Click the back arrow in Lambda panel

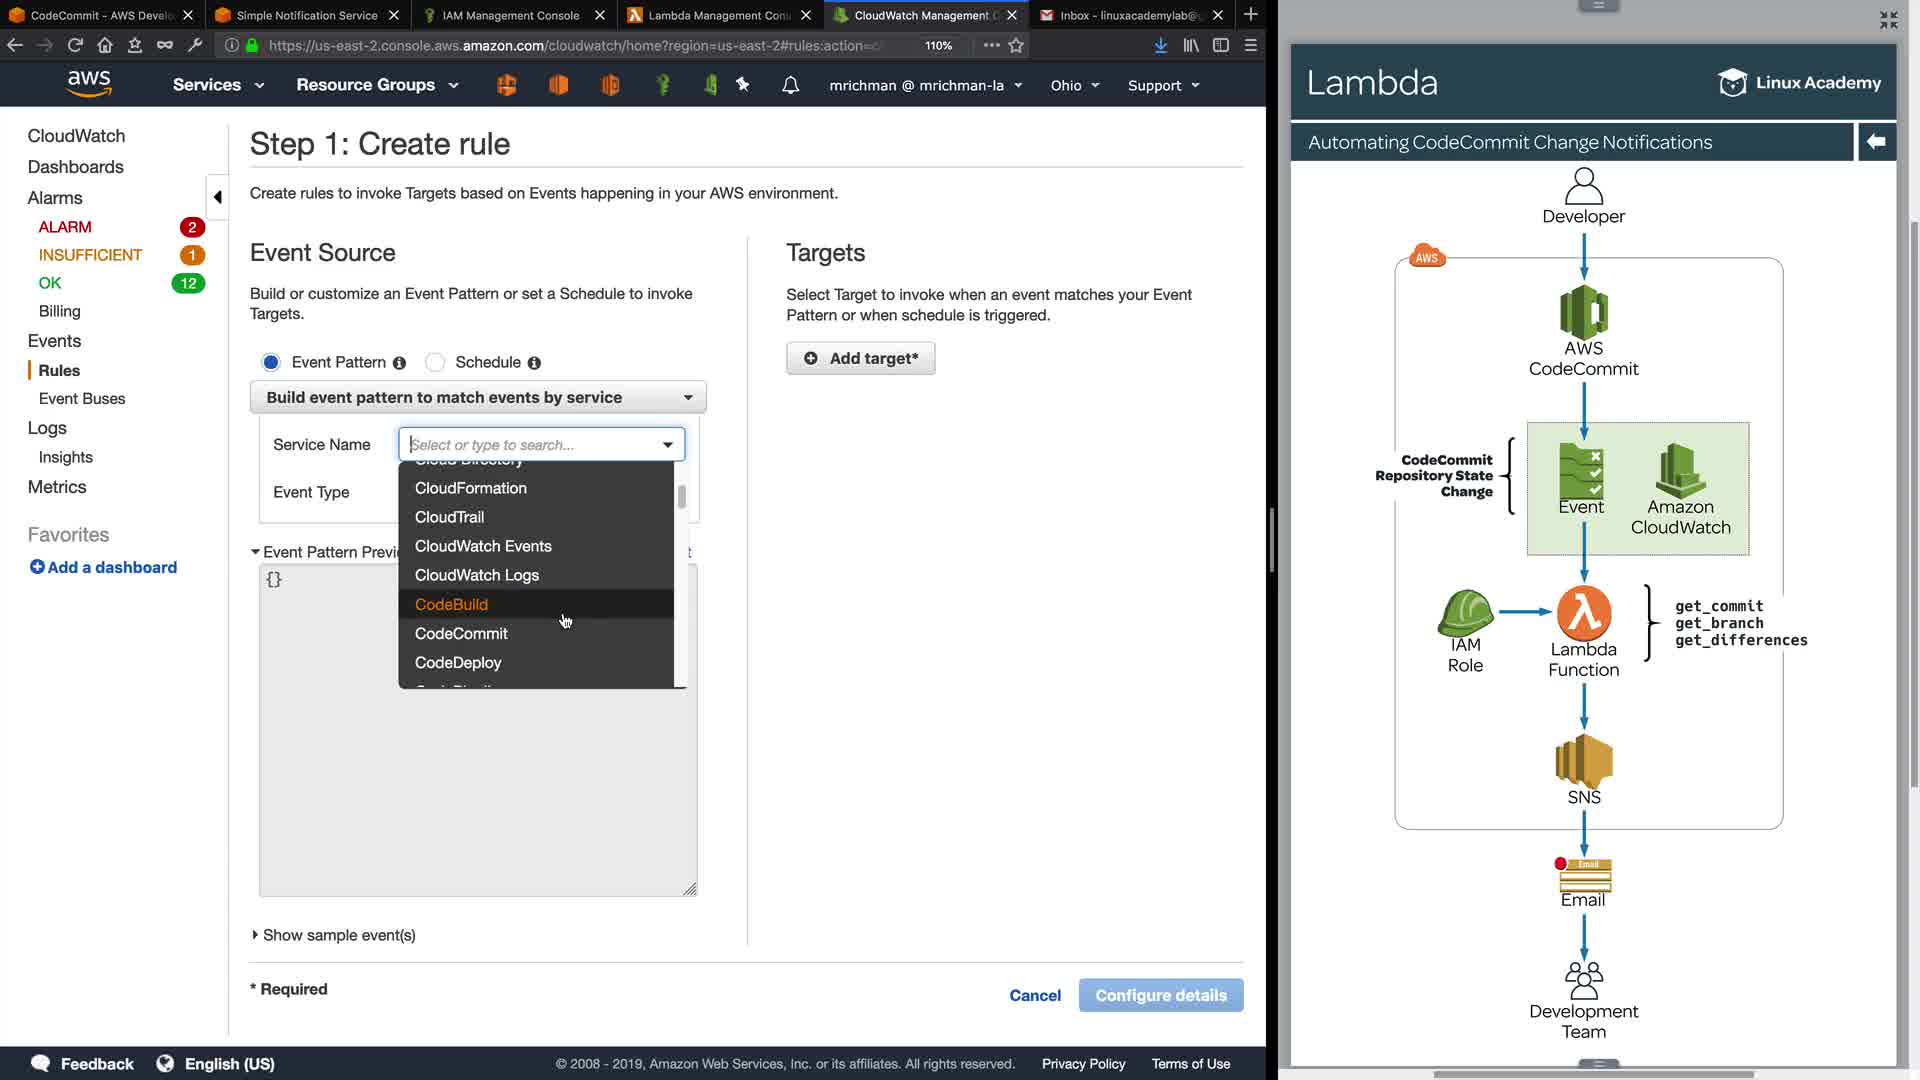(x=1876, y=142)
